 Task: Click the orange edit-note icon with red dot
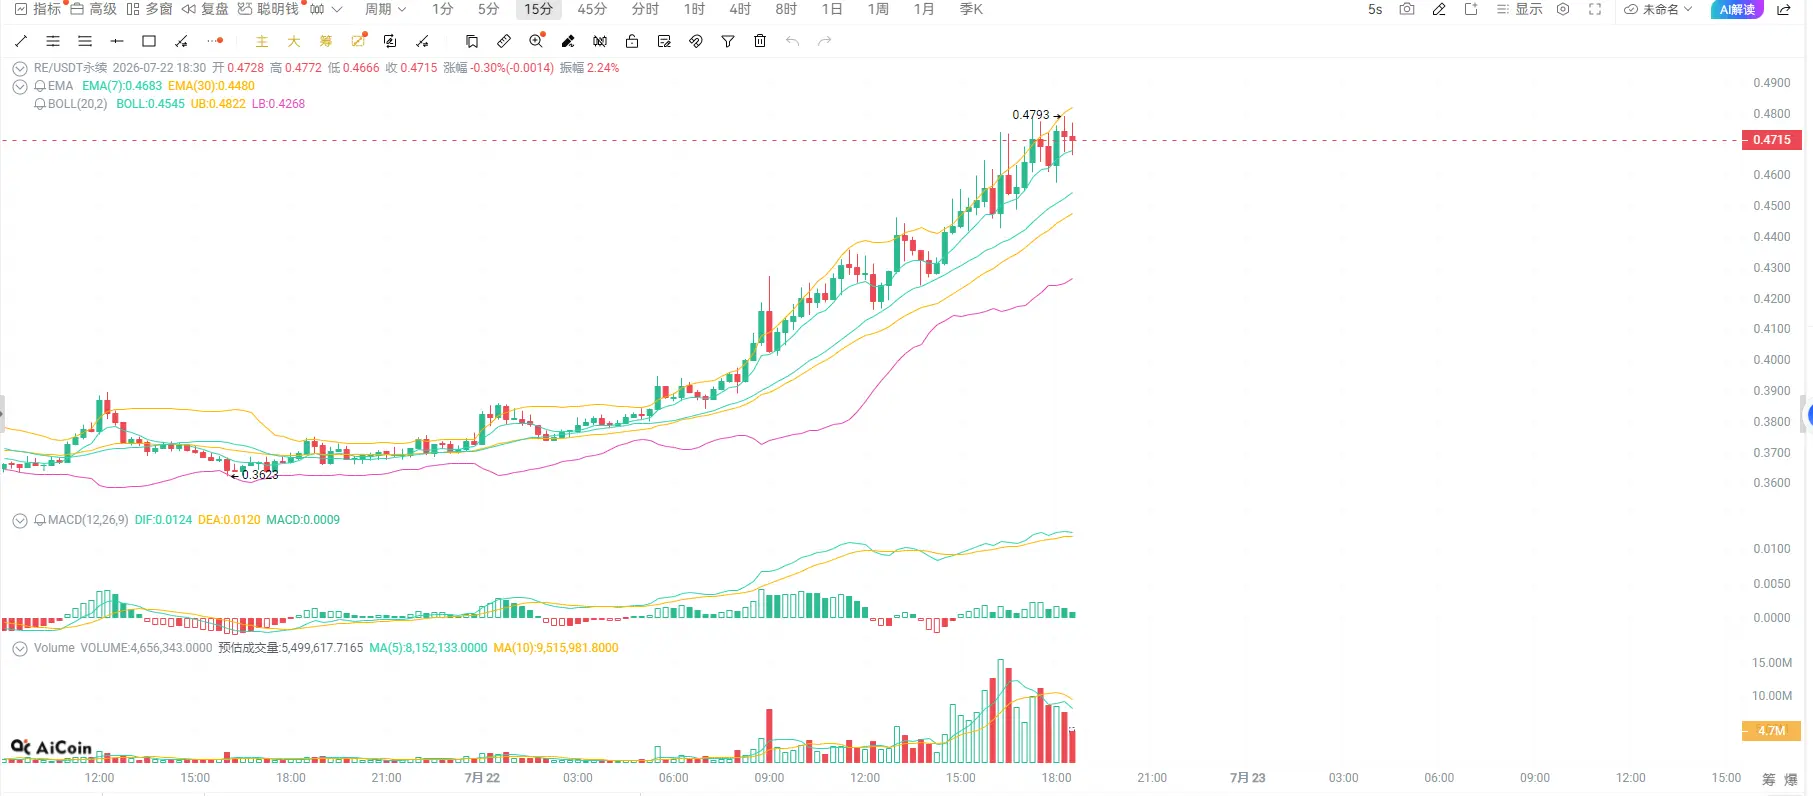tap(358, 41)
